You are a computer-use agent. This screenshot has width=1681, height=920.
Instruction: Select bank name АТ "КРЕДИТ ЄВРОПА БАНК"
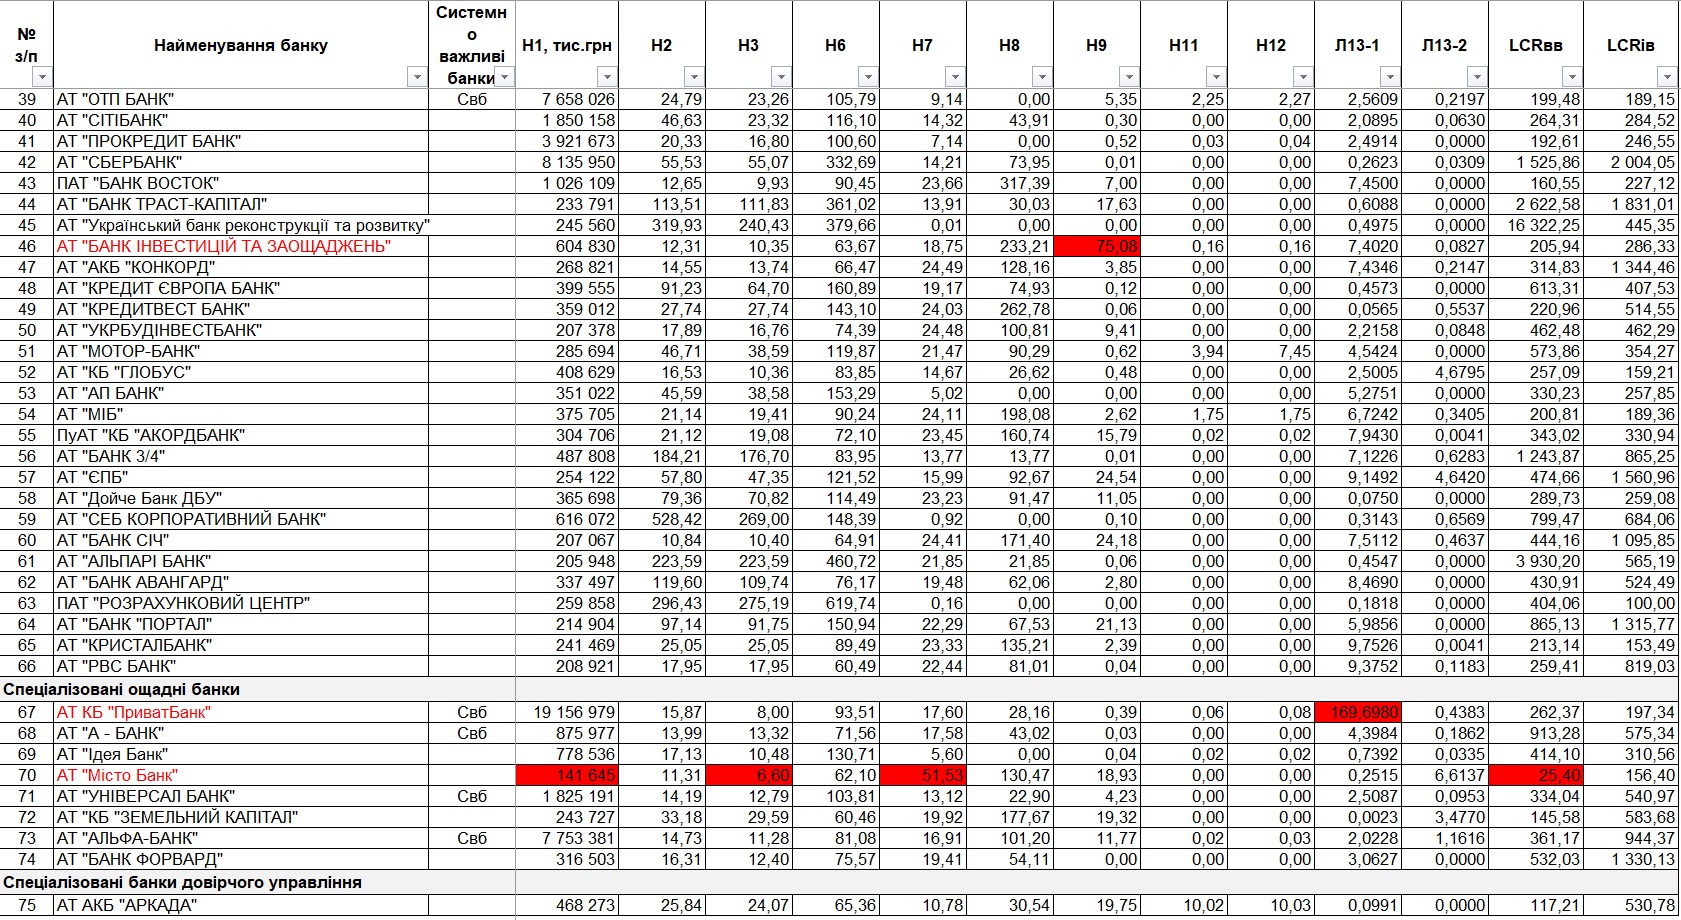[169, 288]
